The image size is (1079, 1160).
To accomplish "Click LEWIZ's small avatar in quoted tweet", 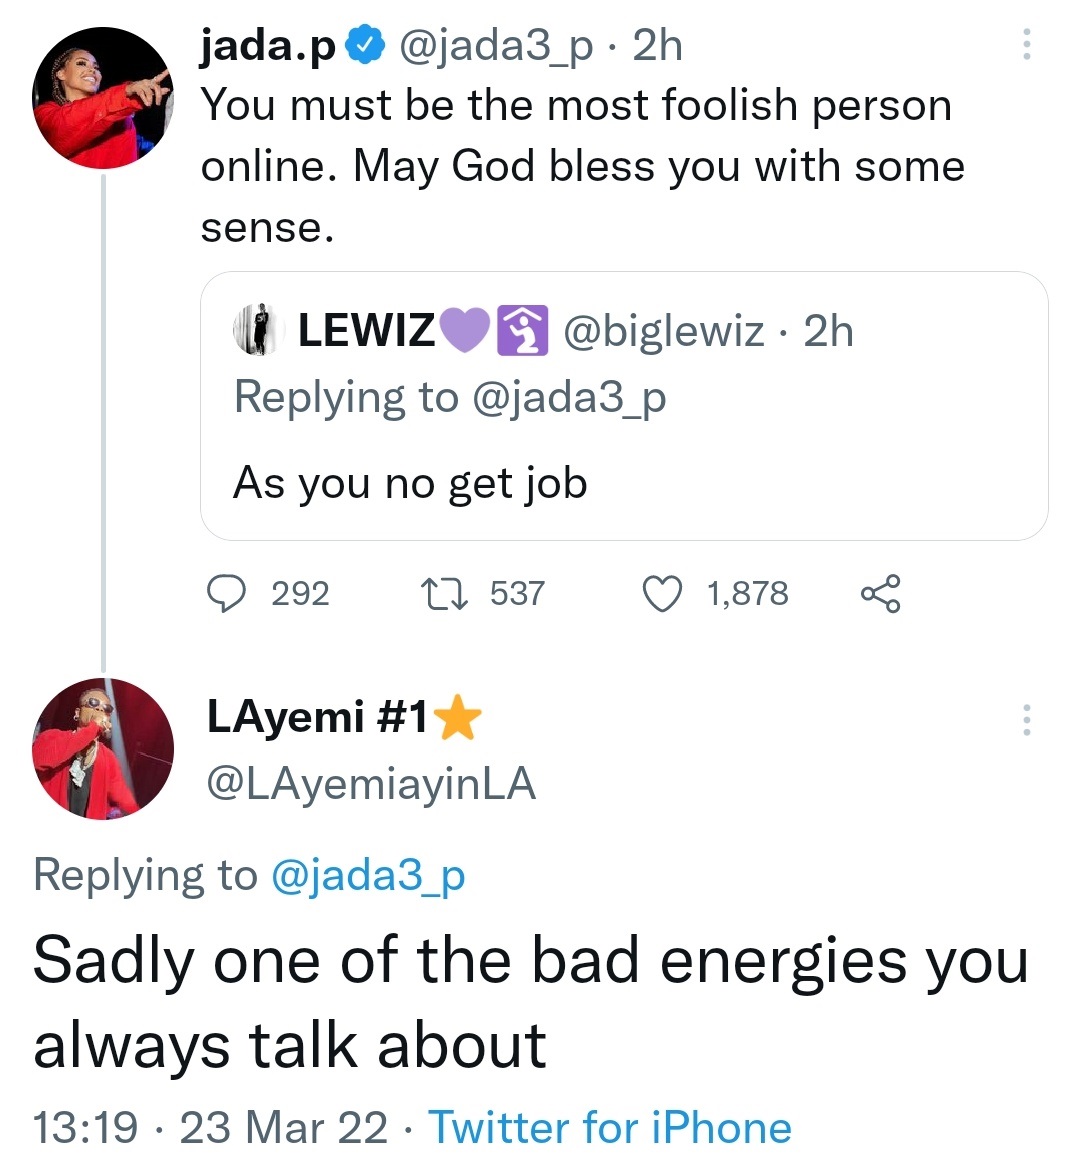I will tap(259, 330).
